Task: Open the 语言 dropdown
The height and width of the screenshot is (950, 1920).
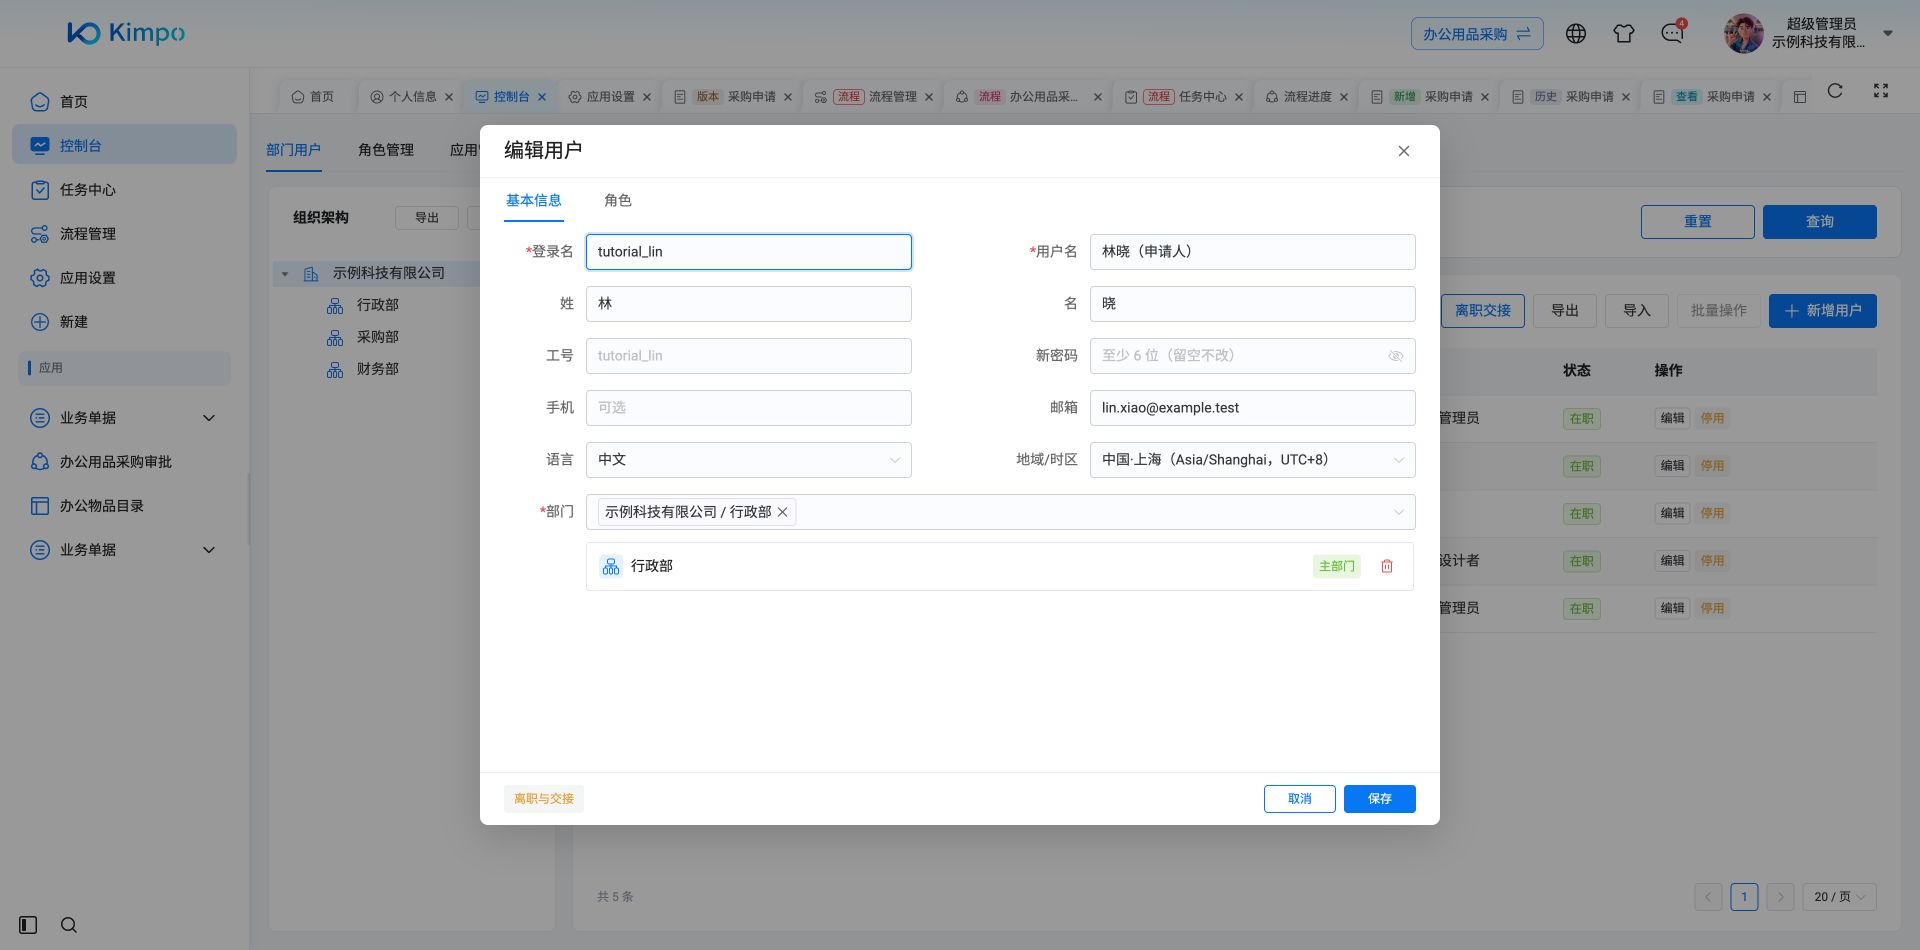Action: tap(749, 460)
